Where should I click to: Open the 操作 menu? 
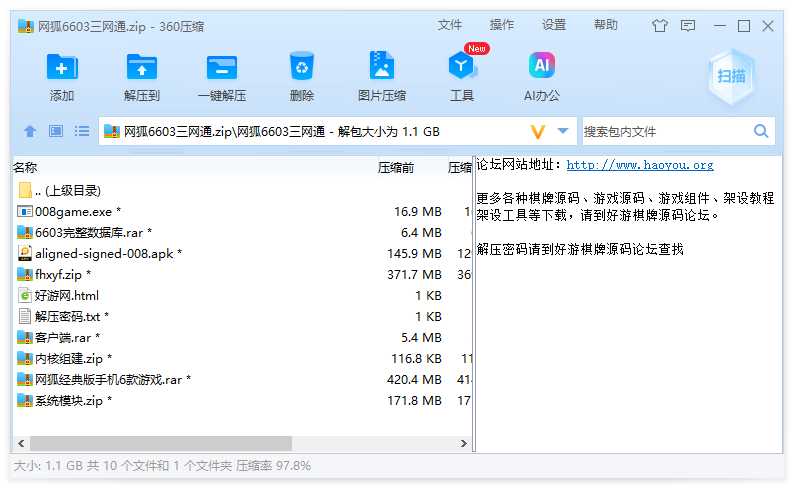pyautogui.click(x=501, y=25)
